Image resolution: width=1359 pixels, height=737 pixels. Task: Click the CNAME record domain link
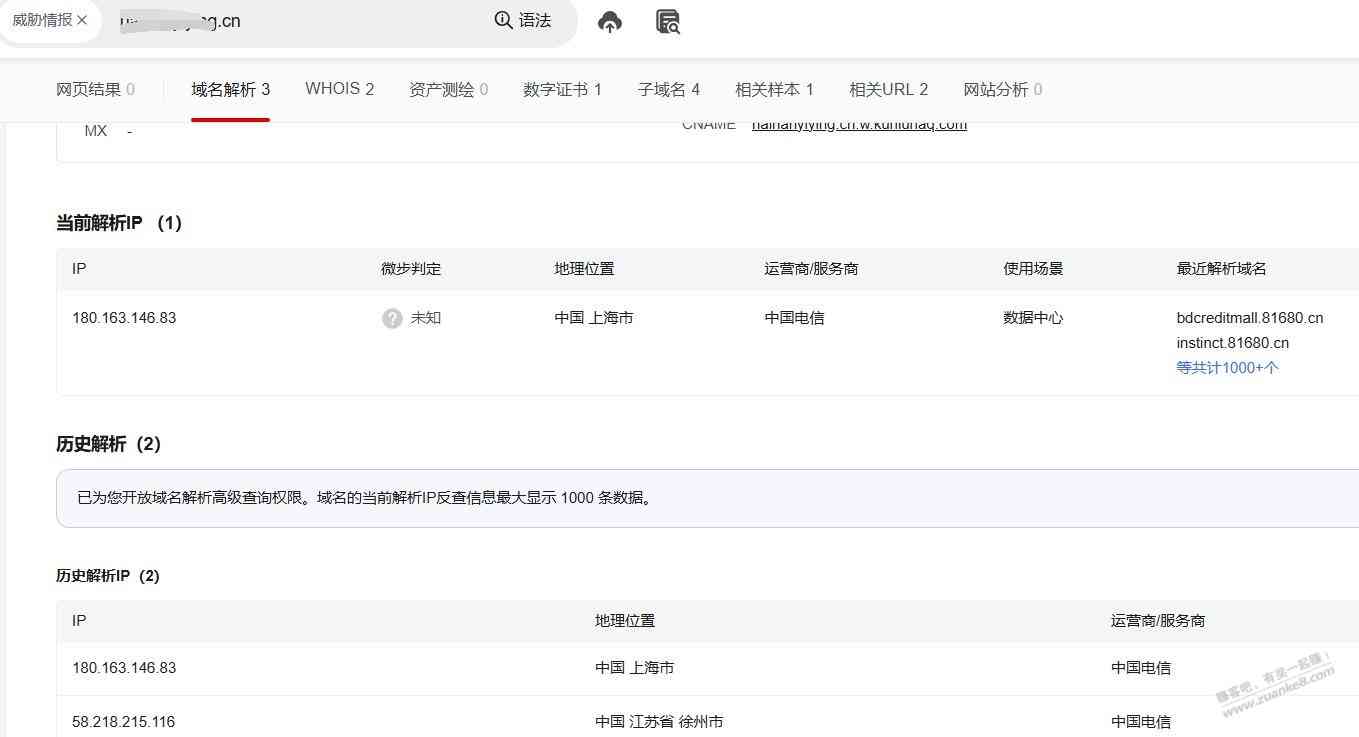pos(859,126)
